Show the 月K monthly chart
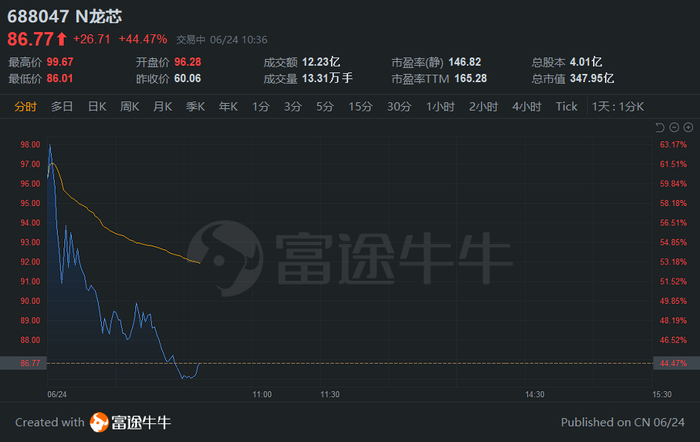Viewport: 700px width, 442px height. click(x=163, y=106)
